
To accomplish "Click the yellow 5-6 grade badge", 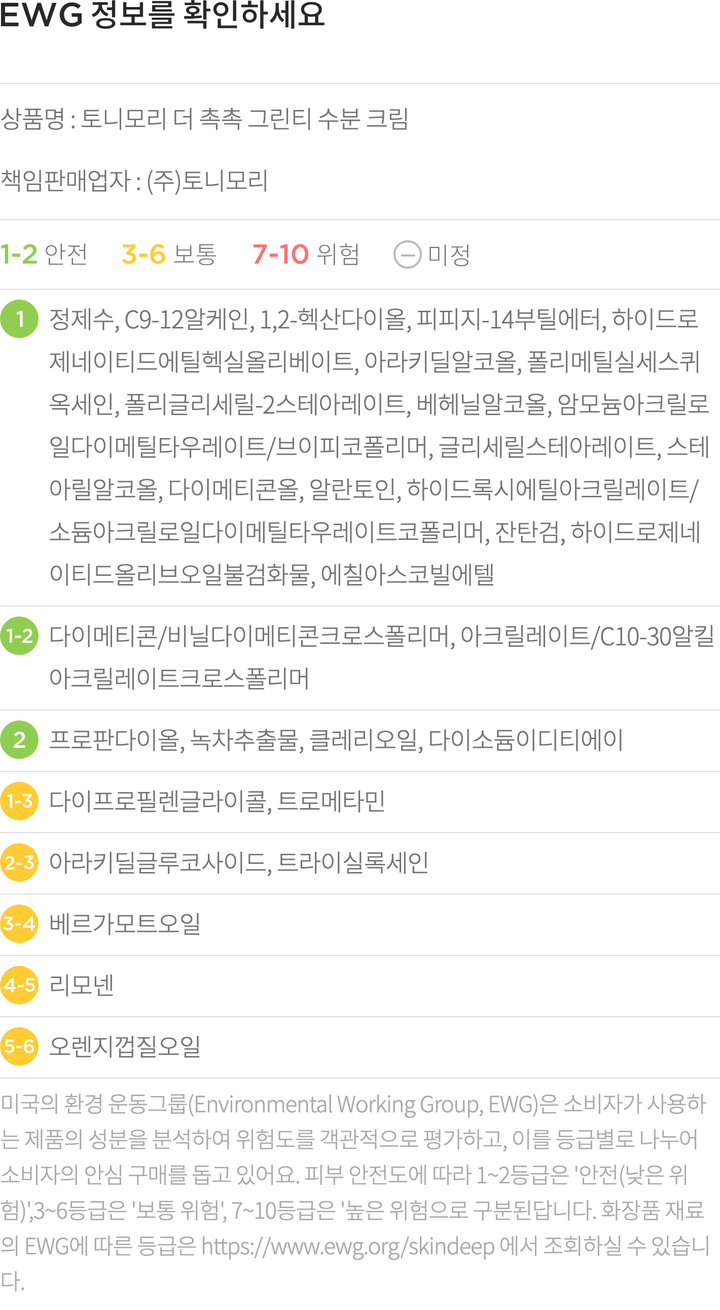I will pyautogui.click(x=20, y=1047).
